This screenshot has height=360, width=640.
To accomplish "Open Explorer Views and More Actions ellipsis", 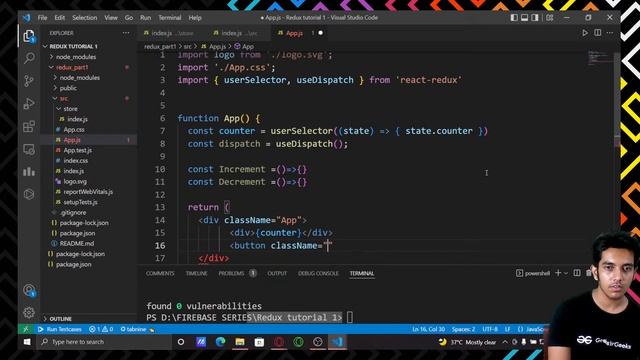I will point(126,33).
